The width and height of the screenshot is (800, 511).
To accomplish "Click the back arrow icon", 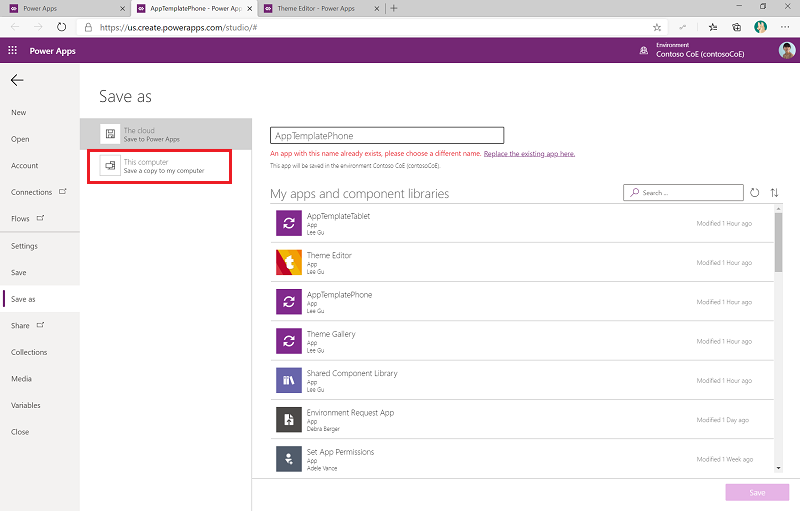I will (x=17, y=80).
